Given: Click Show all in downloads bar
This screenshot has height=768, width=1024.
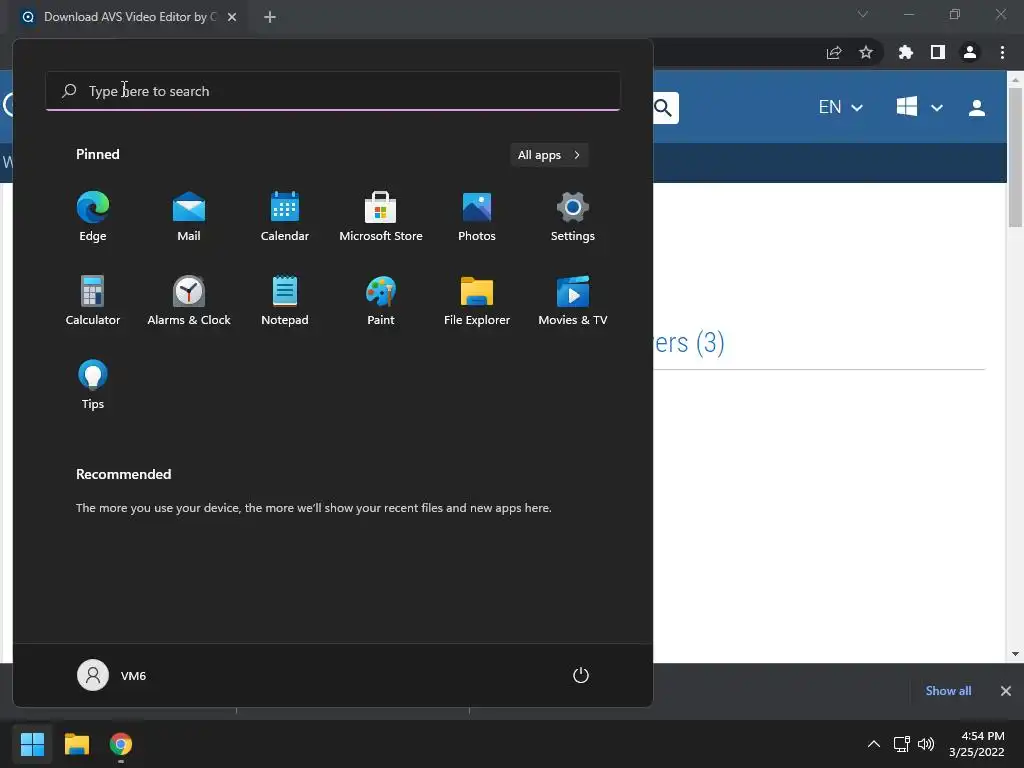Looking at the screenshot, I should (948, 691).
